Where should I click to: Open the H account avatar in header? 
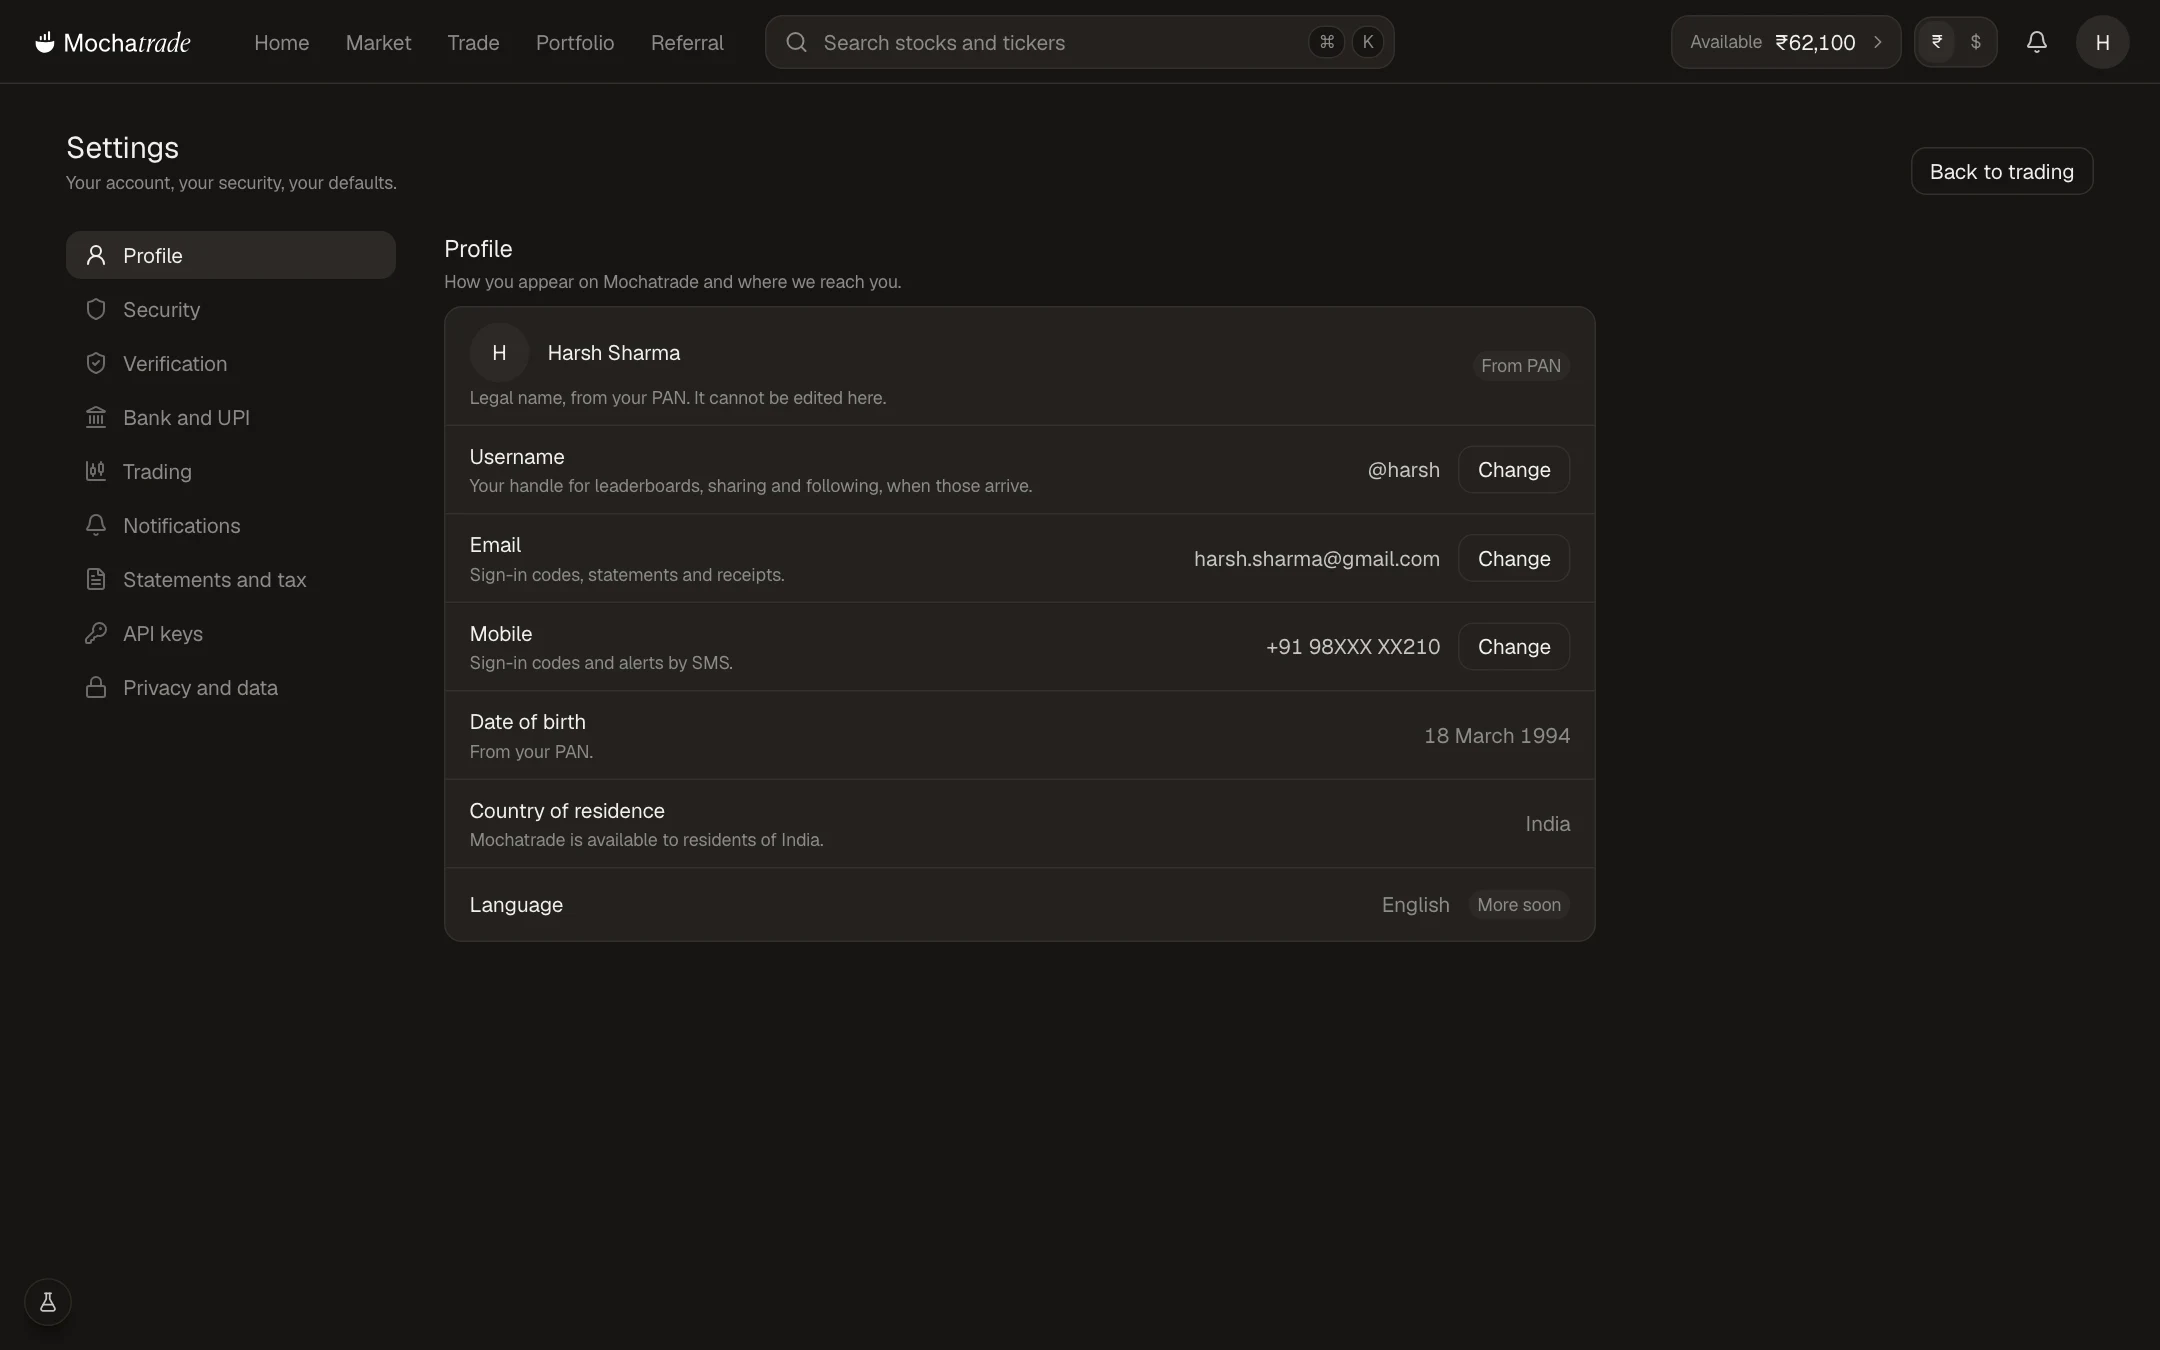[2102, 42]
